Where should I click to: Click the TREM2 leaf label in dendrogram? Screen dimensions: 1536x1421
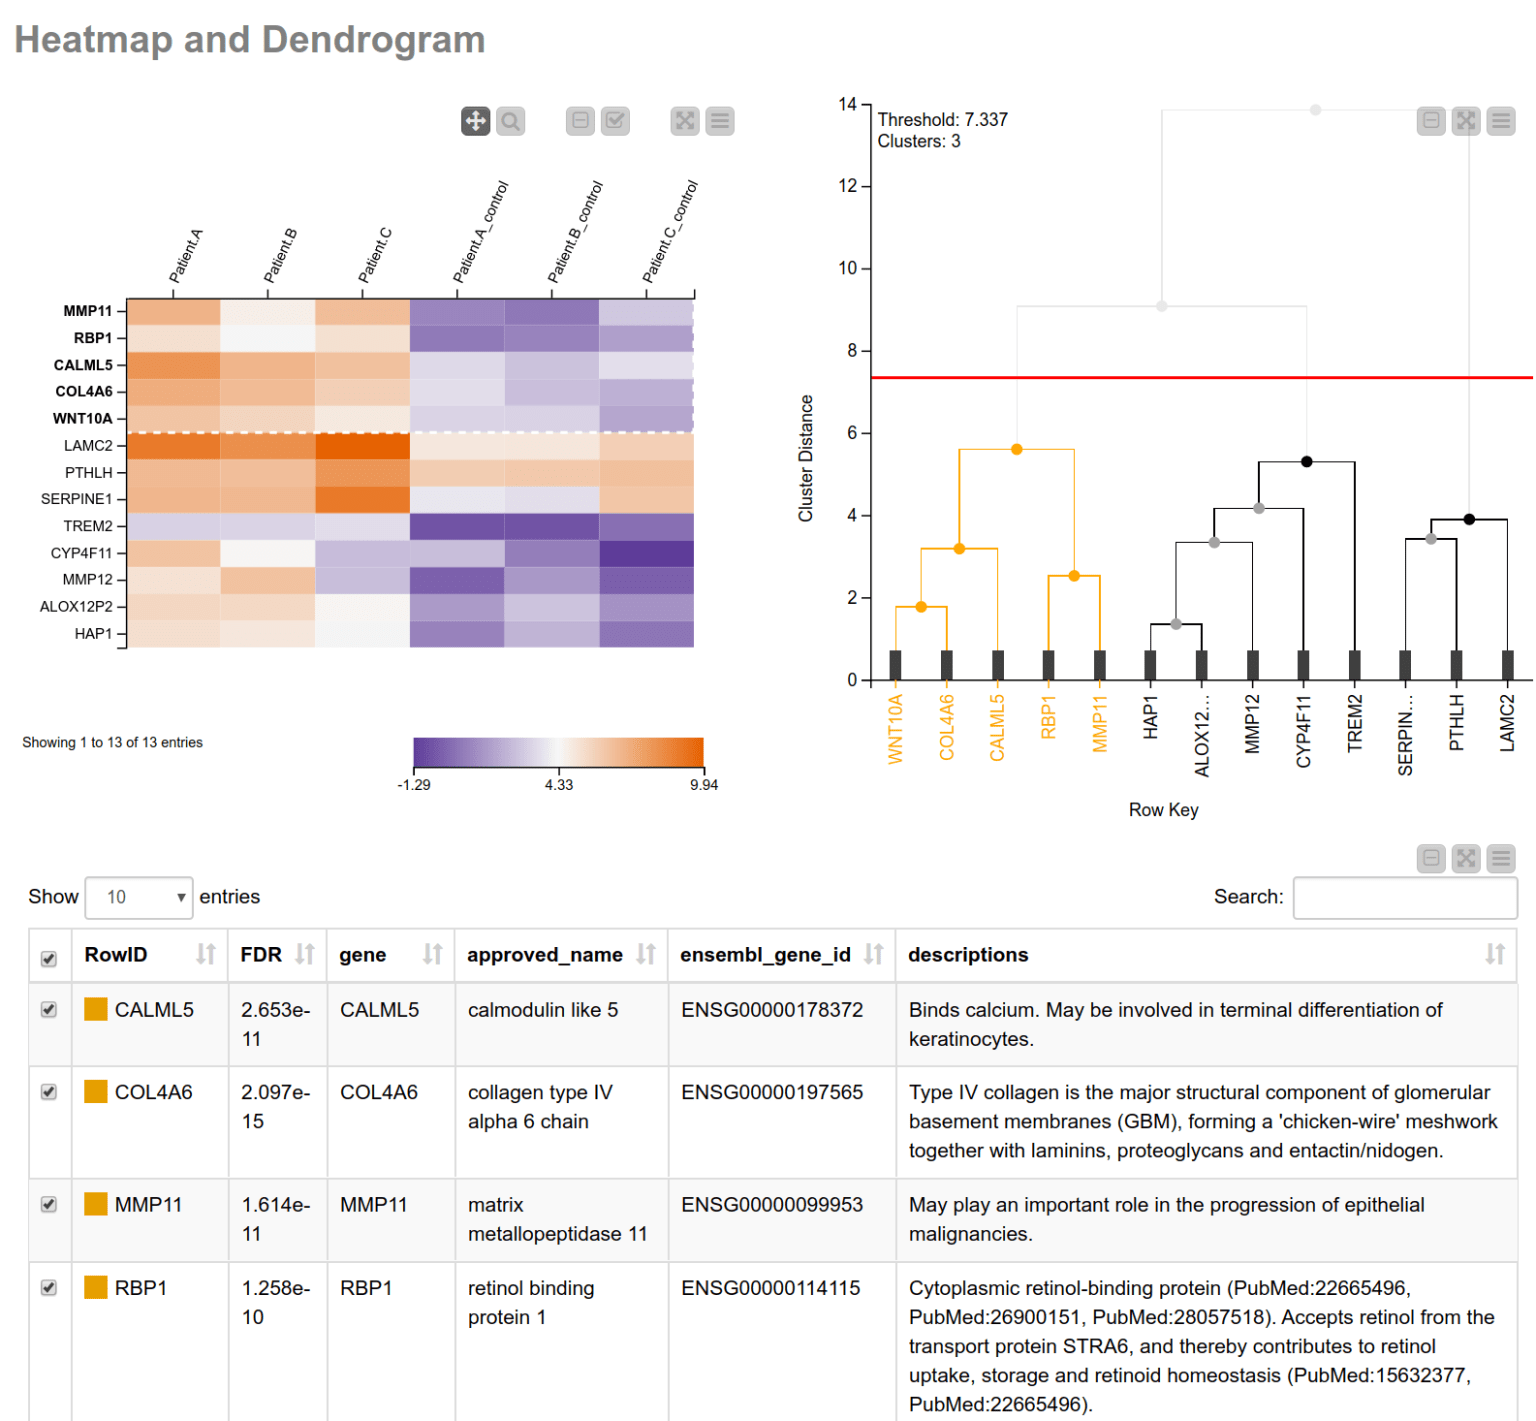coord(1355,723)
